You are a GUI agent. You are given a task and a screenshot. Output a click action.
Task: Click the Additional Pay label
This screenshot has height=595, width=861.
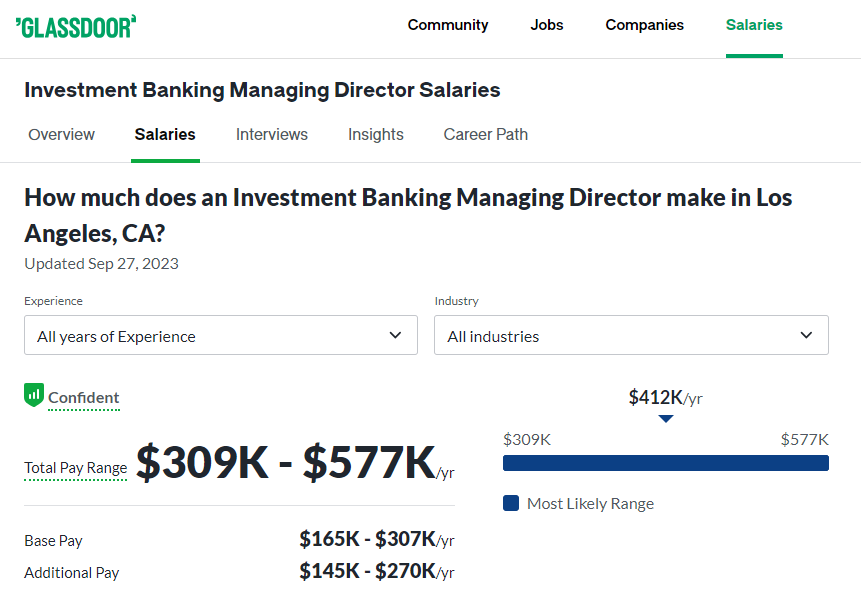71,573
